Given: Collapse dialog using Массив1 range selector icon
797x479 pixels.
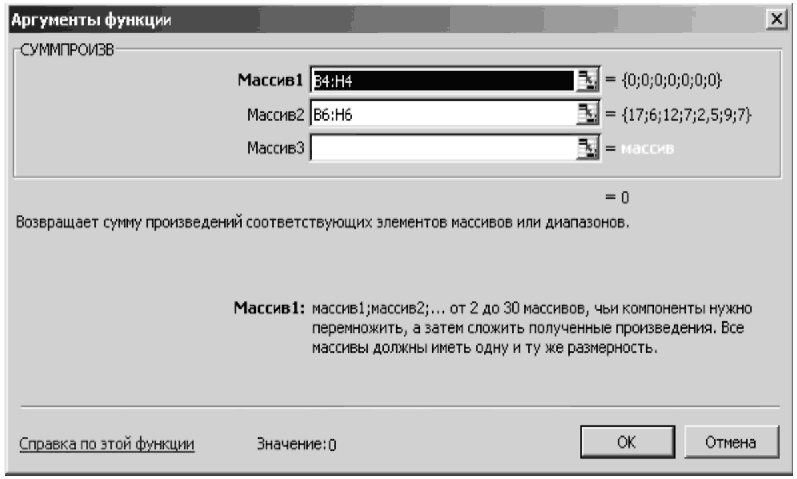Looking at the screenshot, I should point(587,80).
